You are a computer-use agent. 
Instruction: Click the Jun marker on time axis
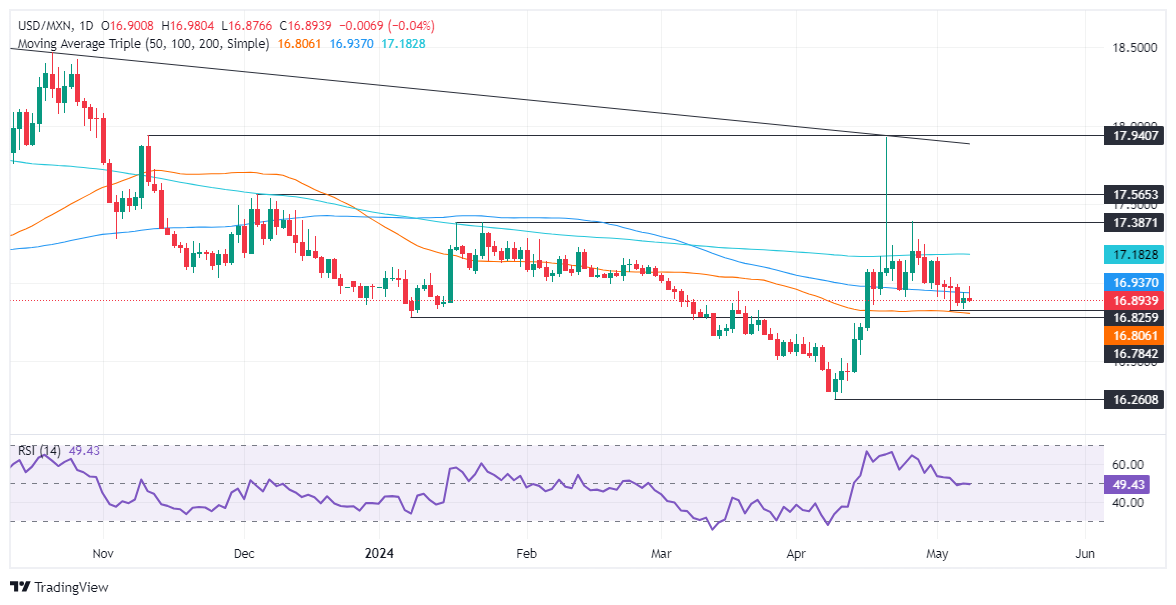[1087, 553]
